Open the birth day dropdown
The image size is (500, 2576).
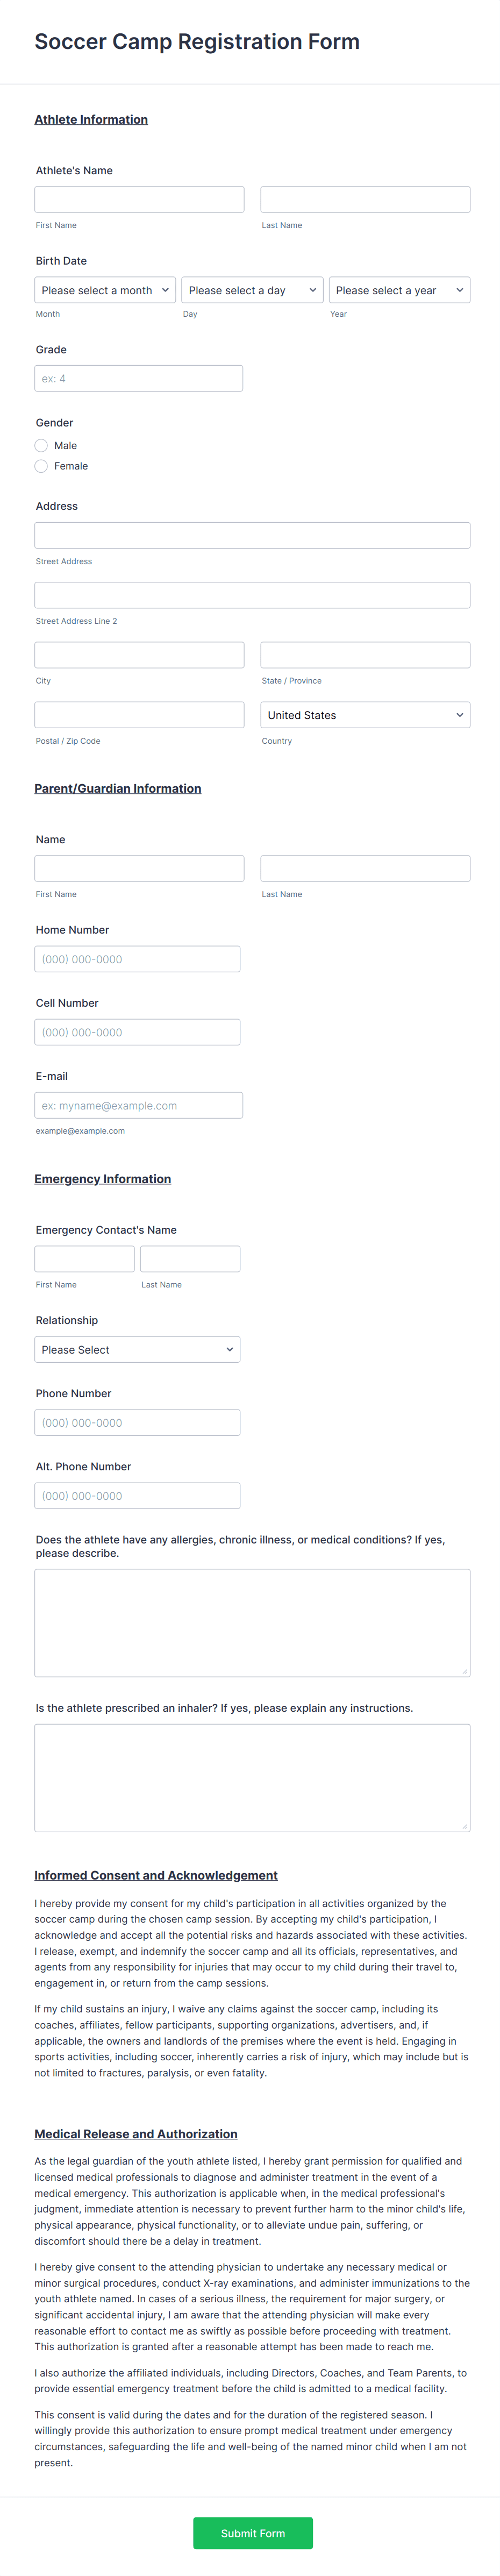[252, 290]
